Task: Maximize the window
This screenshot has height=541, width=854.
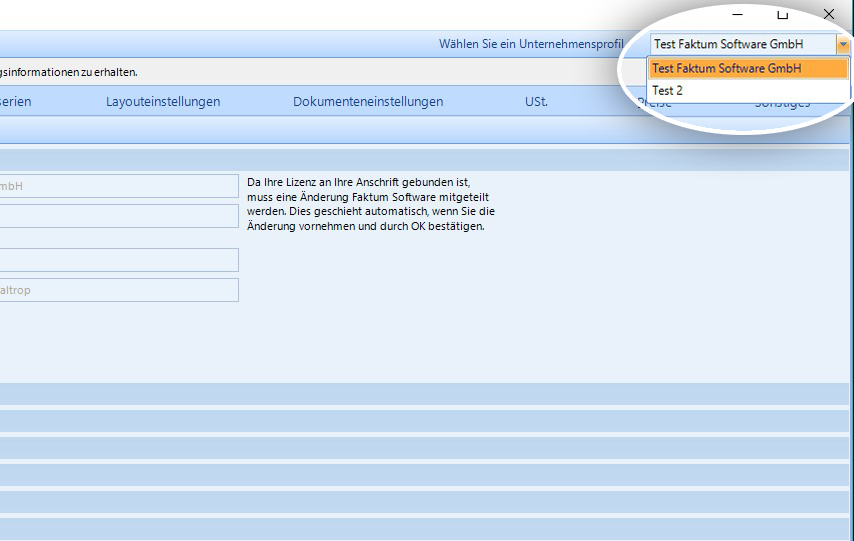Action: 783,14
